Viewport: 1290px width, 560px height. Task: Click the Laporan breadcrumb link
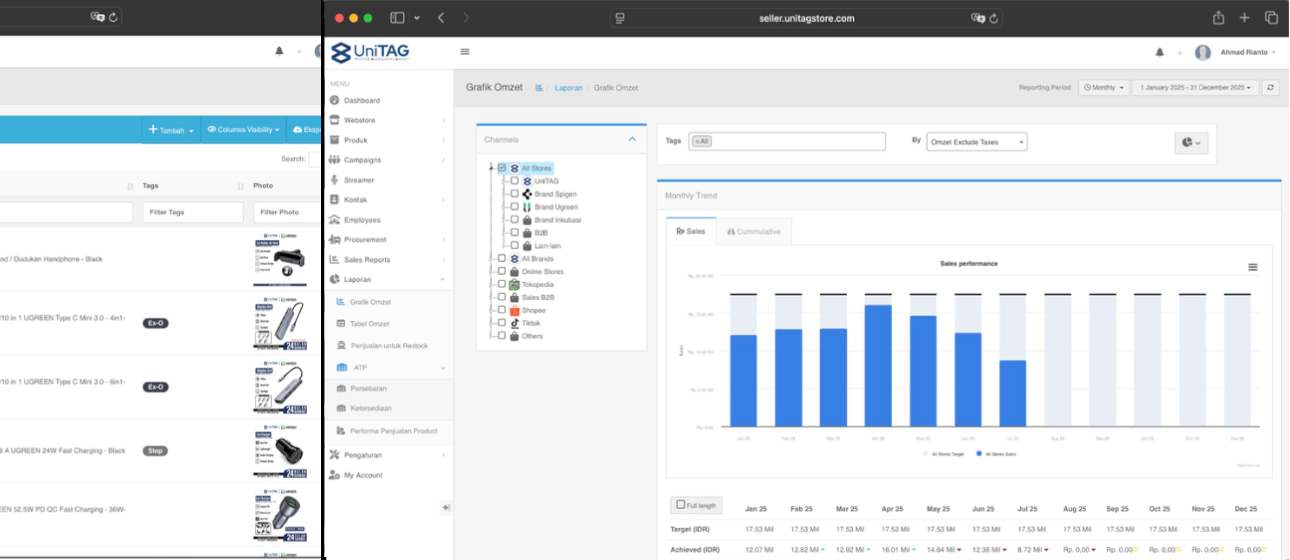point(568,88)
